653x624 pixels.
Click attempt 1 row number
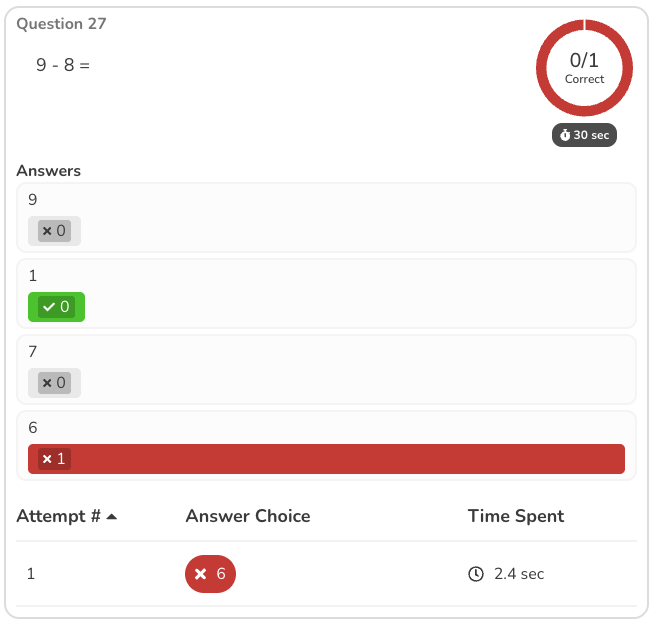(31, 574)
